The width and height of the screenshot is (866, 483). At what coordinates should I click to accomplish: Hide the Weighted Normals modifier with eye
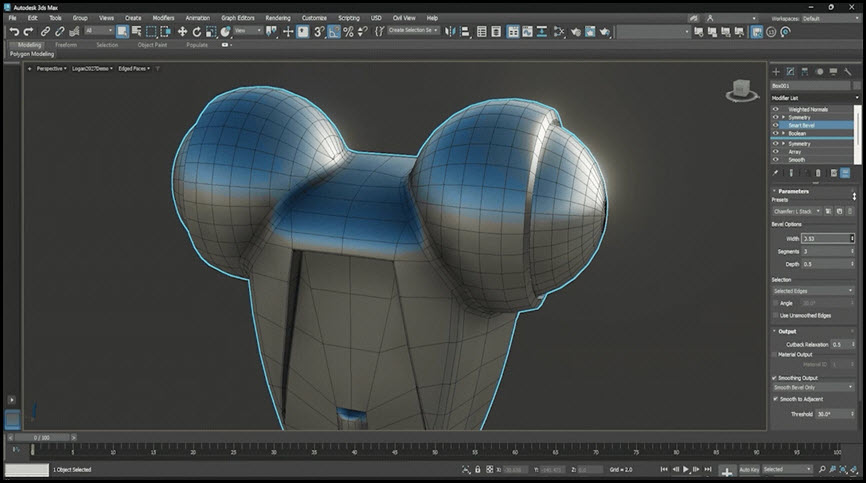click(775, 109)
